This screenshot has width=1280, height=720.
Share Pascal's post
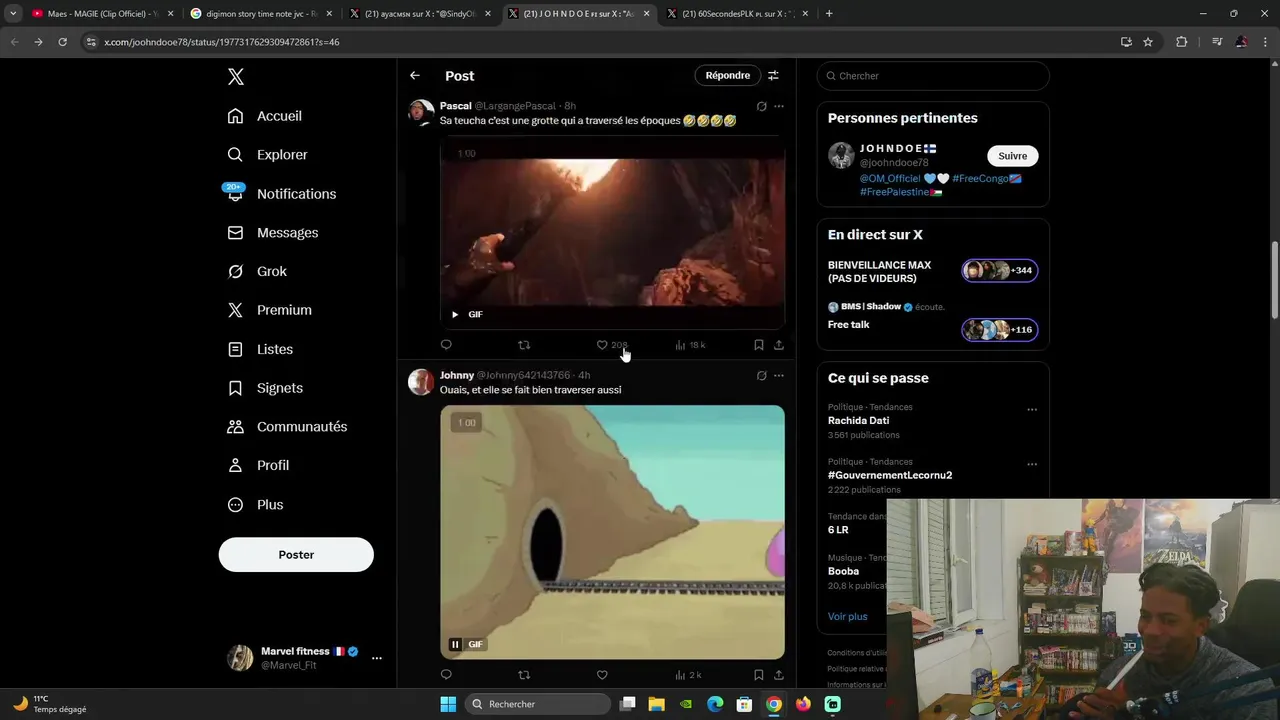(779, 345)
